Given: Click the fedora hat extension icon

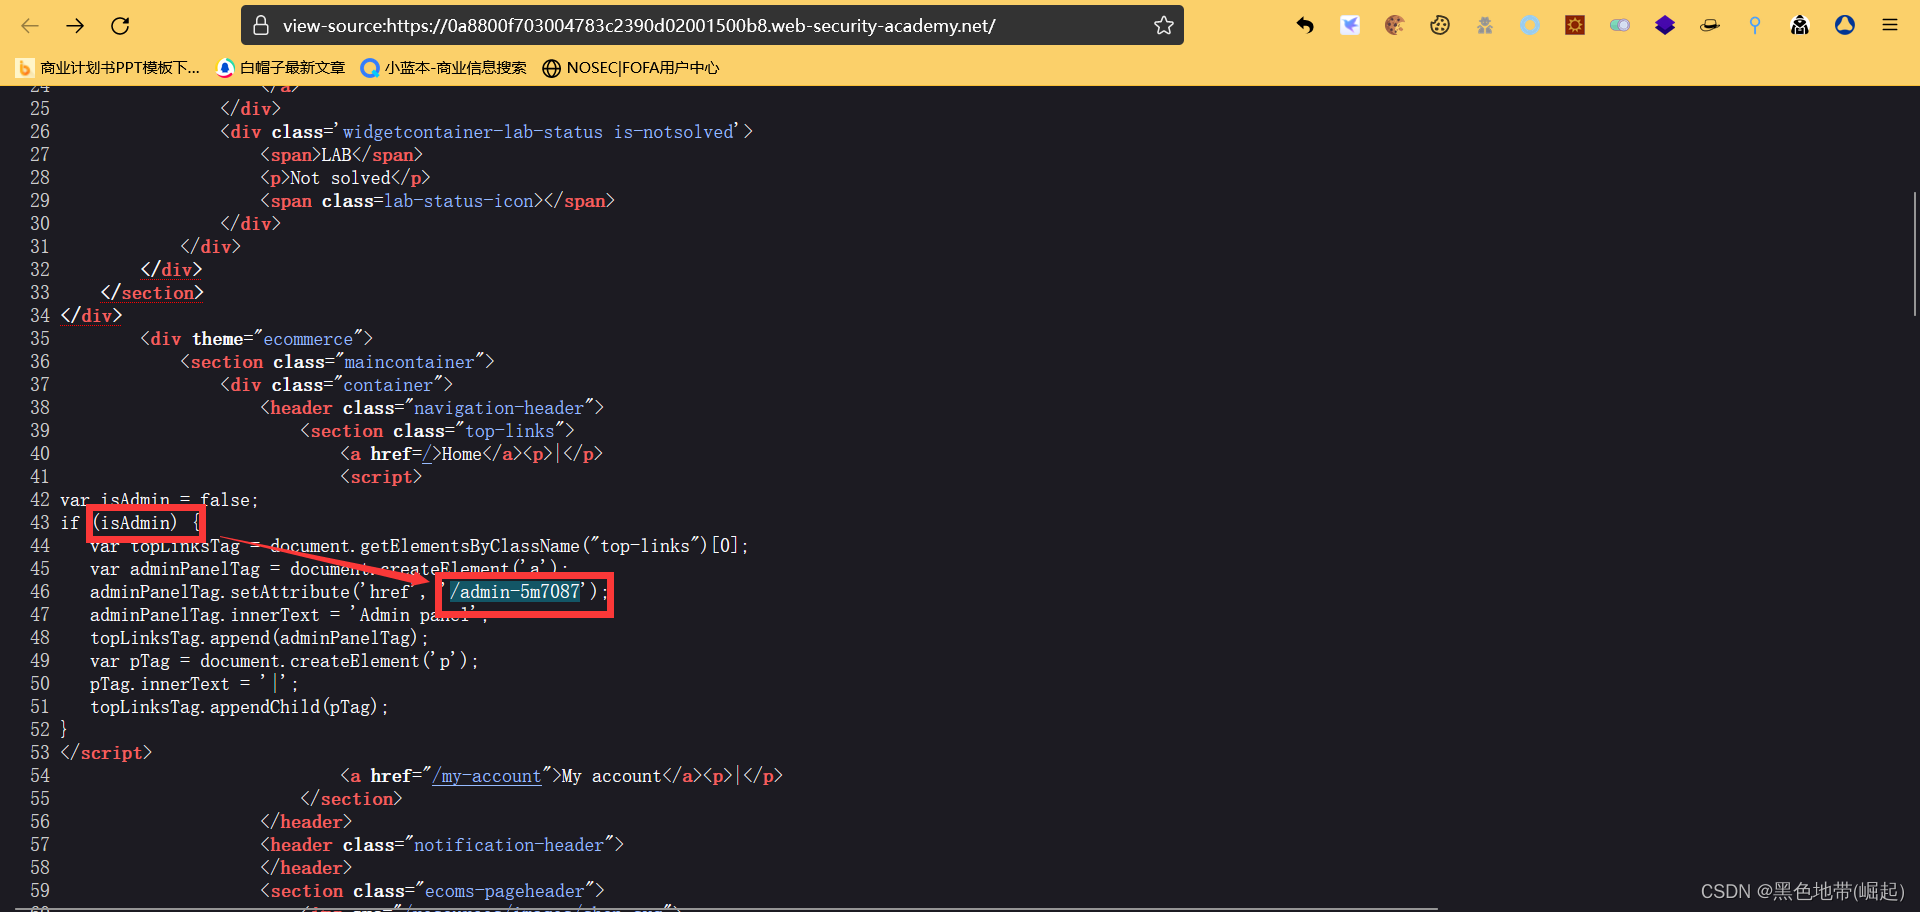Looking at the screenshot, I should click(x=1709, y=26).
